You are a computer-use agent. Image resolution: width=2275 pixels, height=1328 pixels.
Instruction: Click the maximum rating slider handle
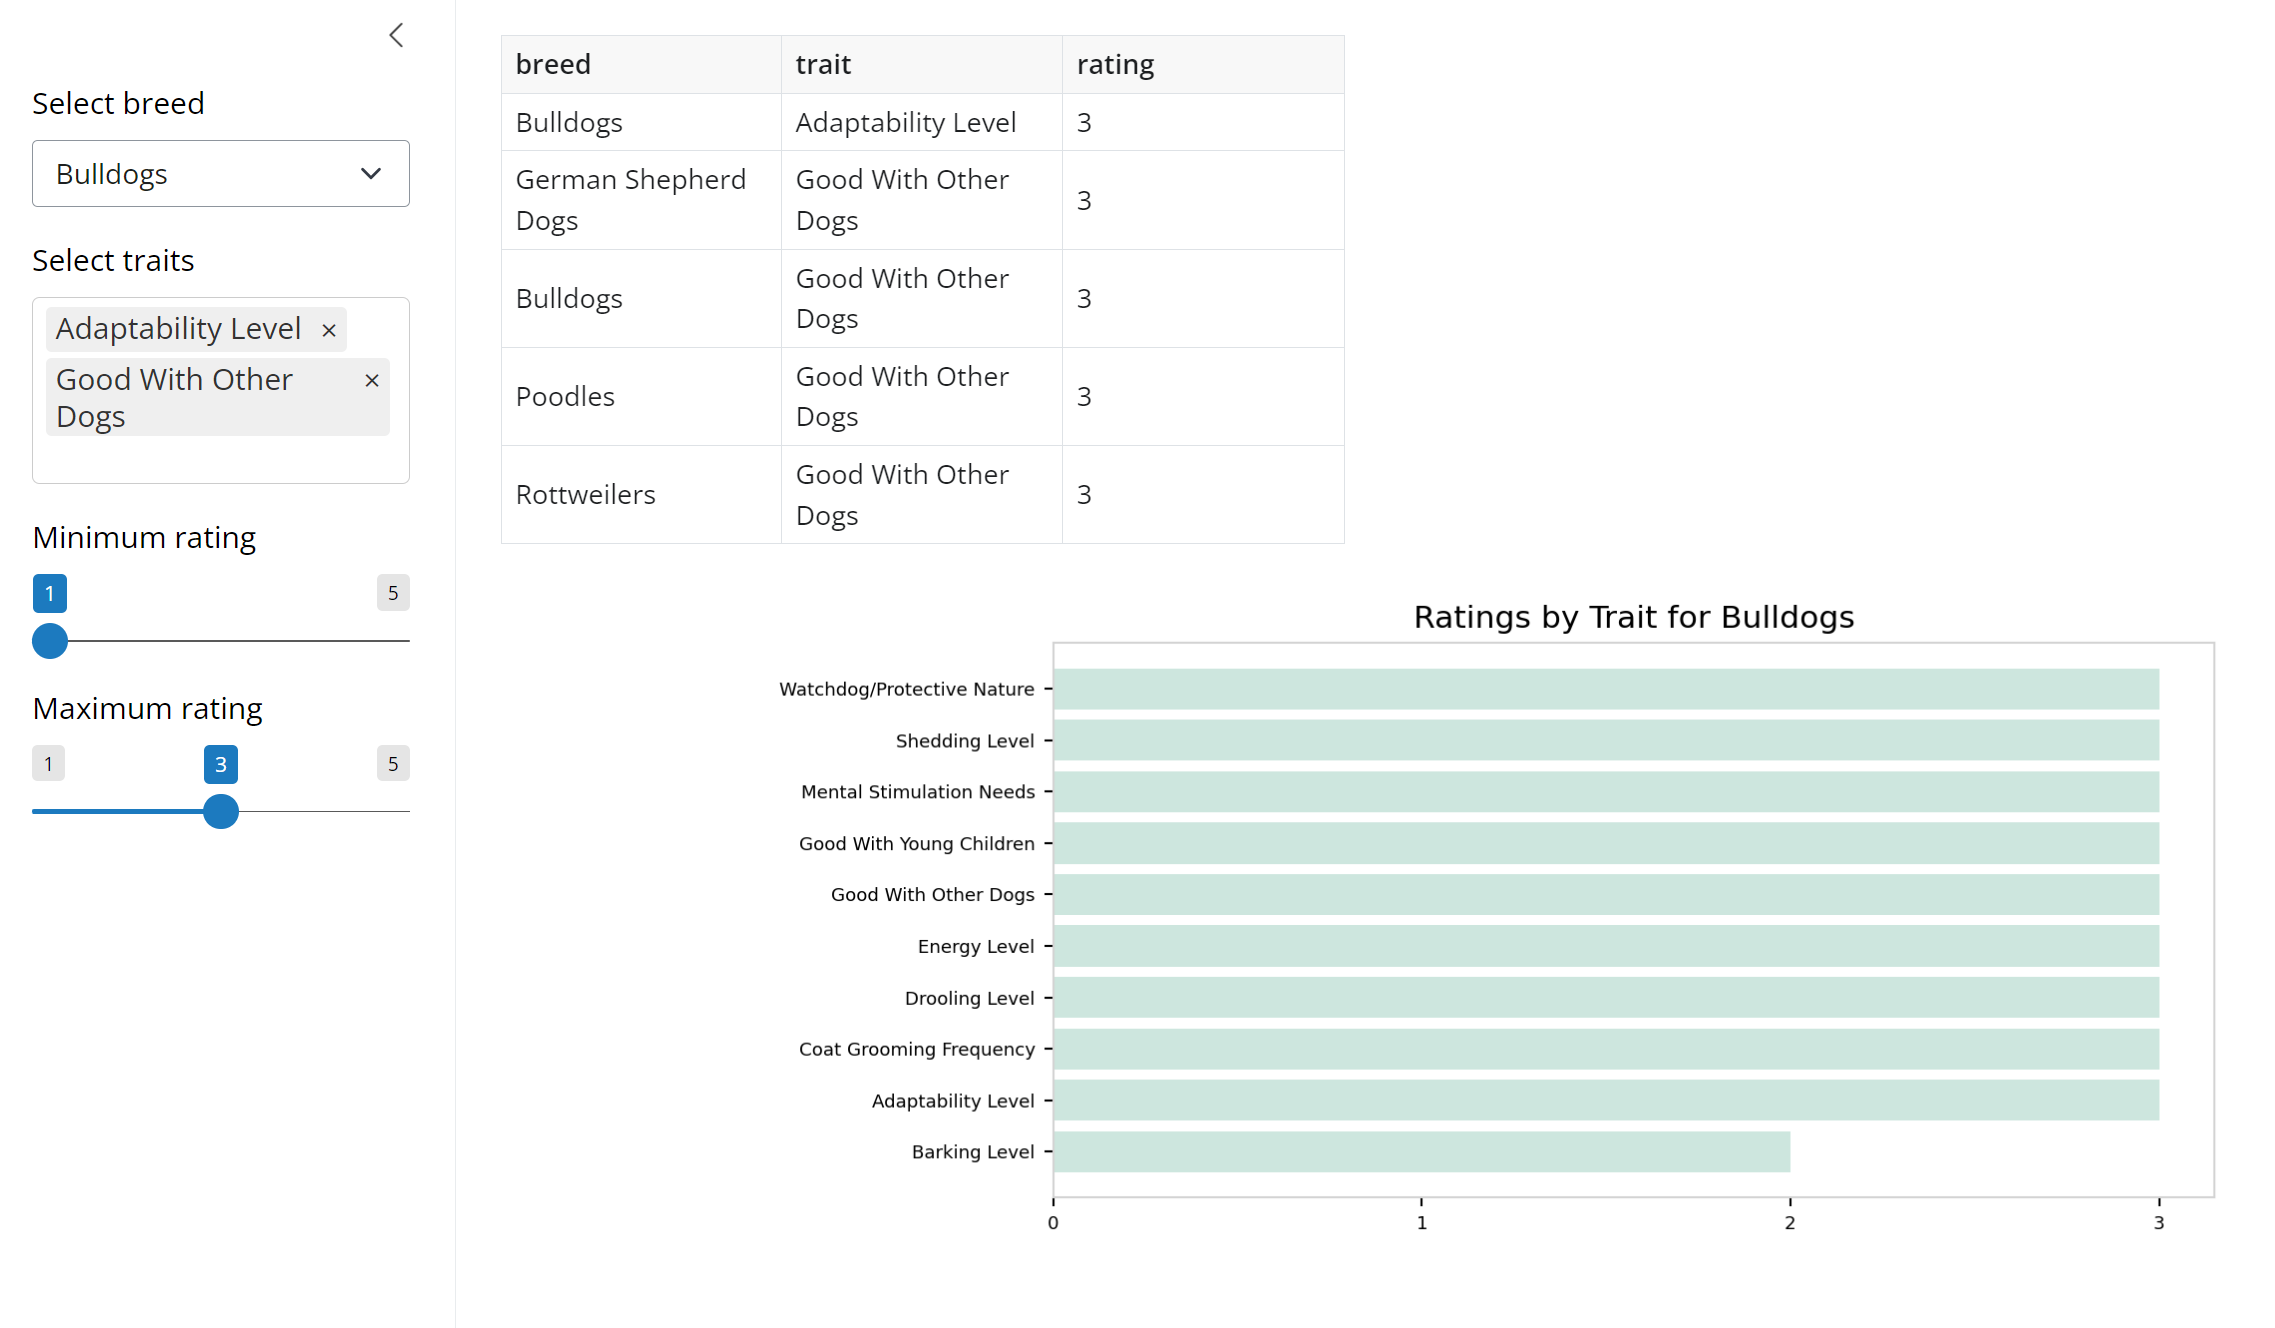(221, 812)
